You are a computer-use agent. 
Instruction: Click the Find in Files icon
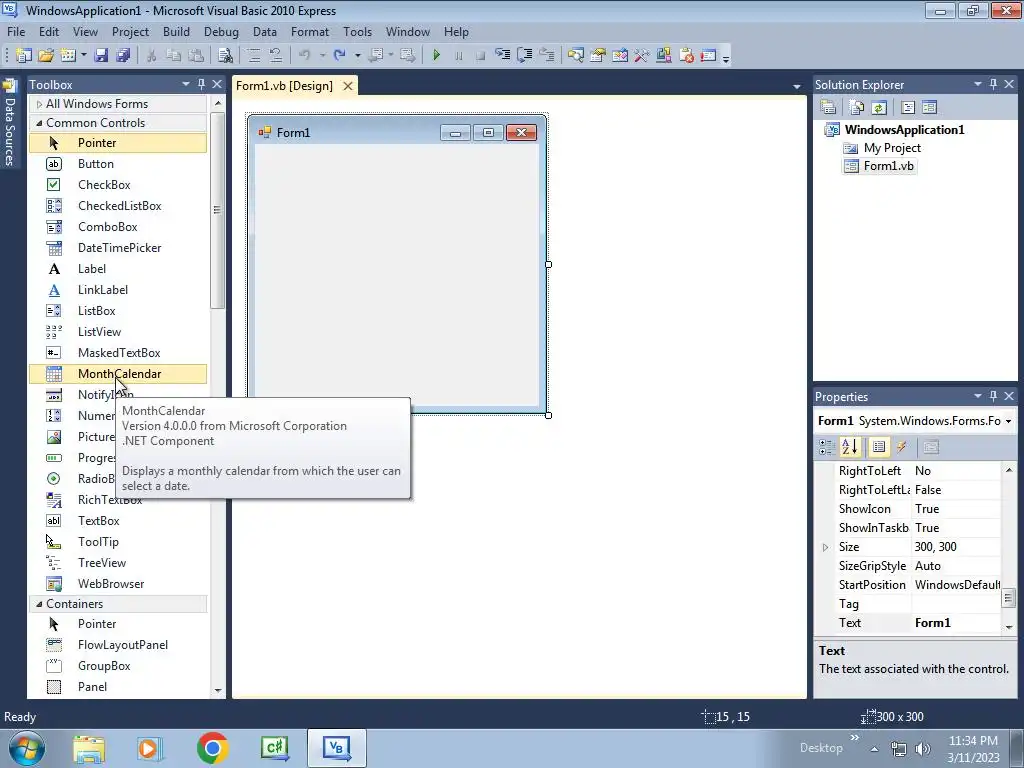coord(225,56)
